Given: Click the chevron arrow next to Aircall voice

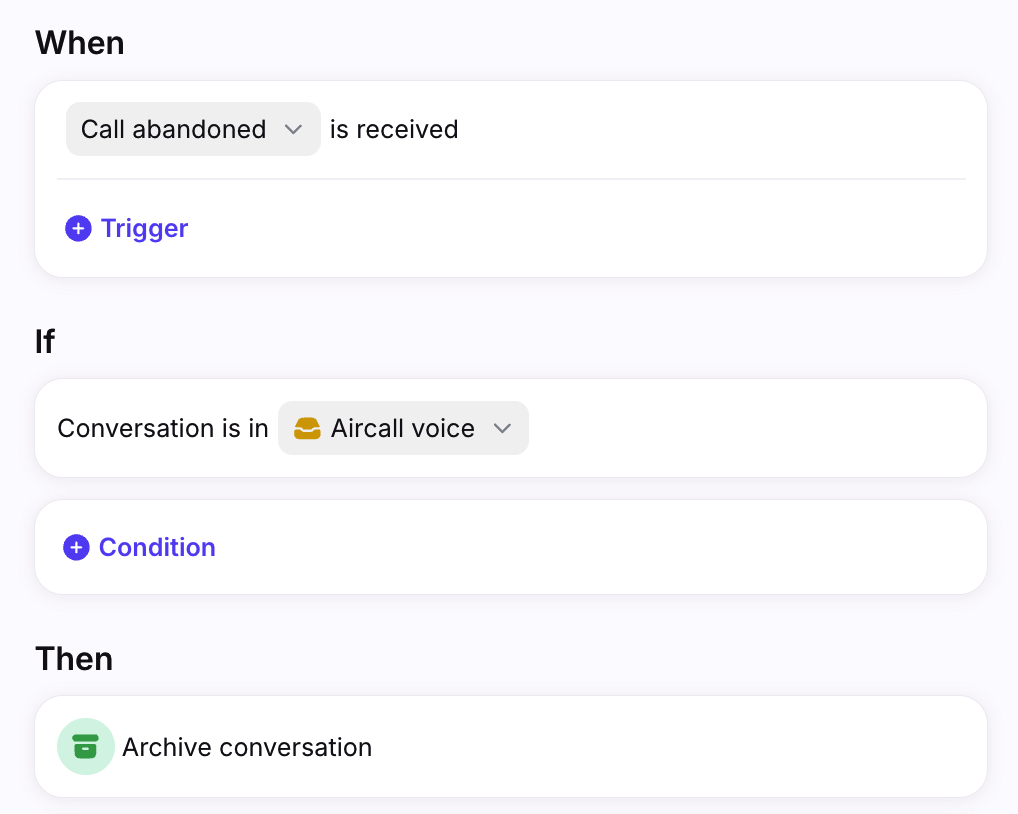Looking at the screenshot, I should (503, 428).
